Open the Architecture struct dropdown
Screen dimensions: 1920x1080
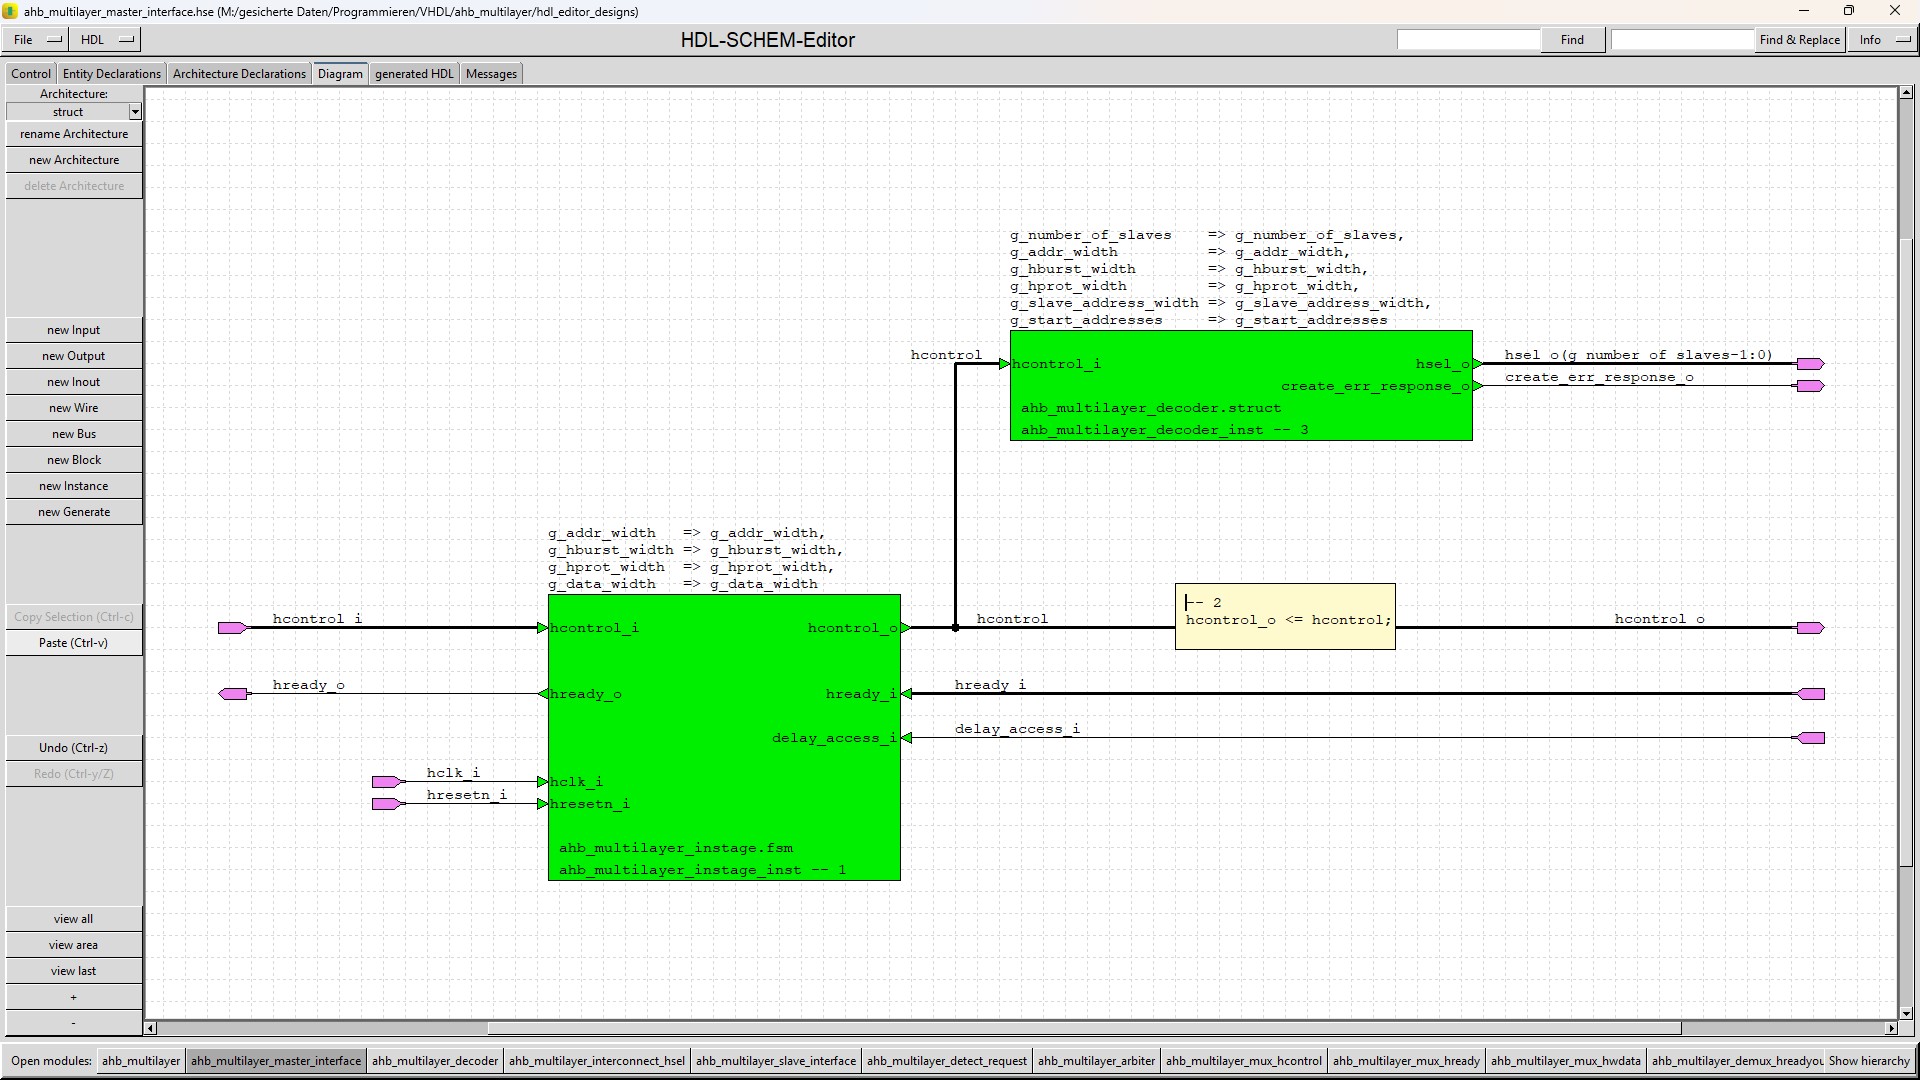click(x=135, y=113)
